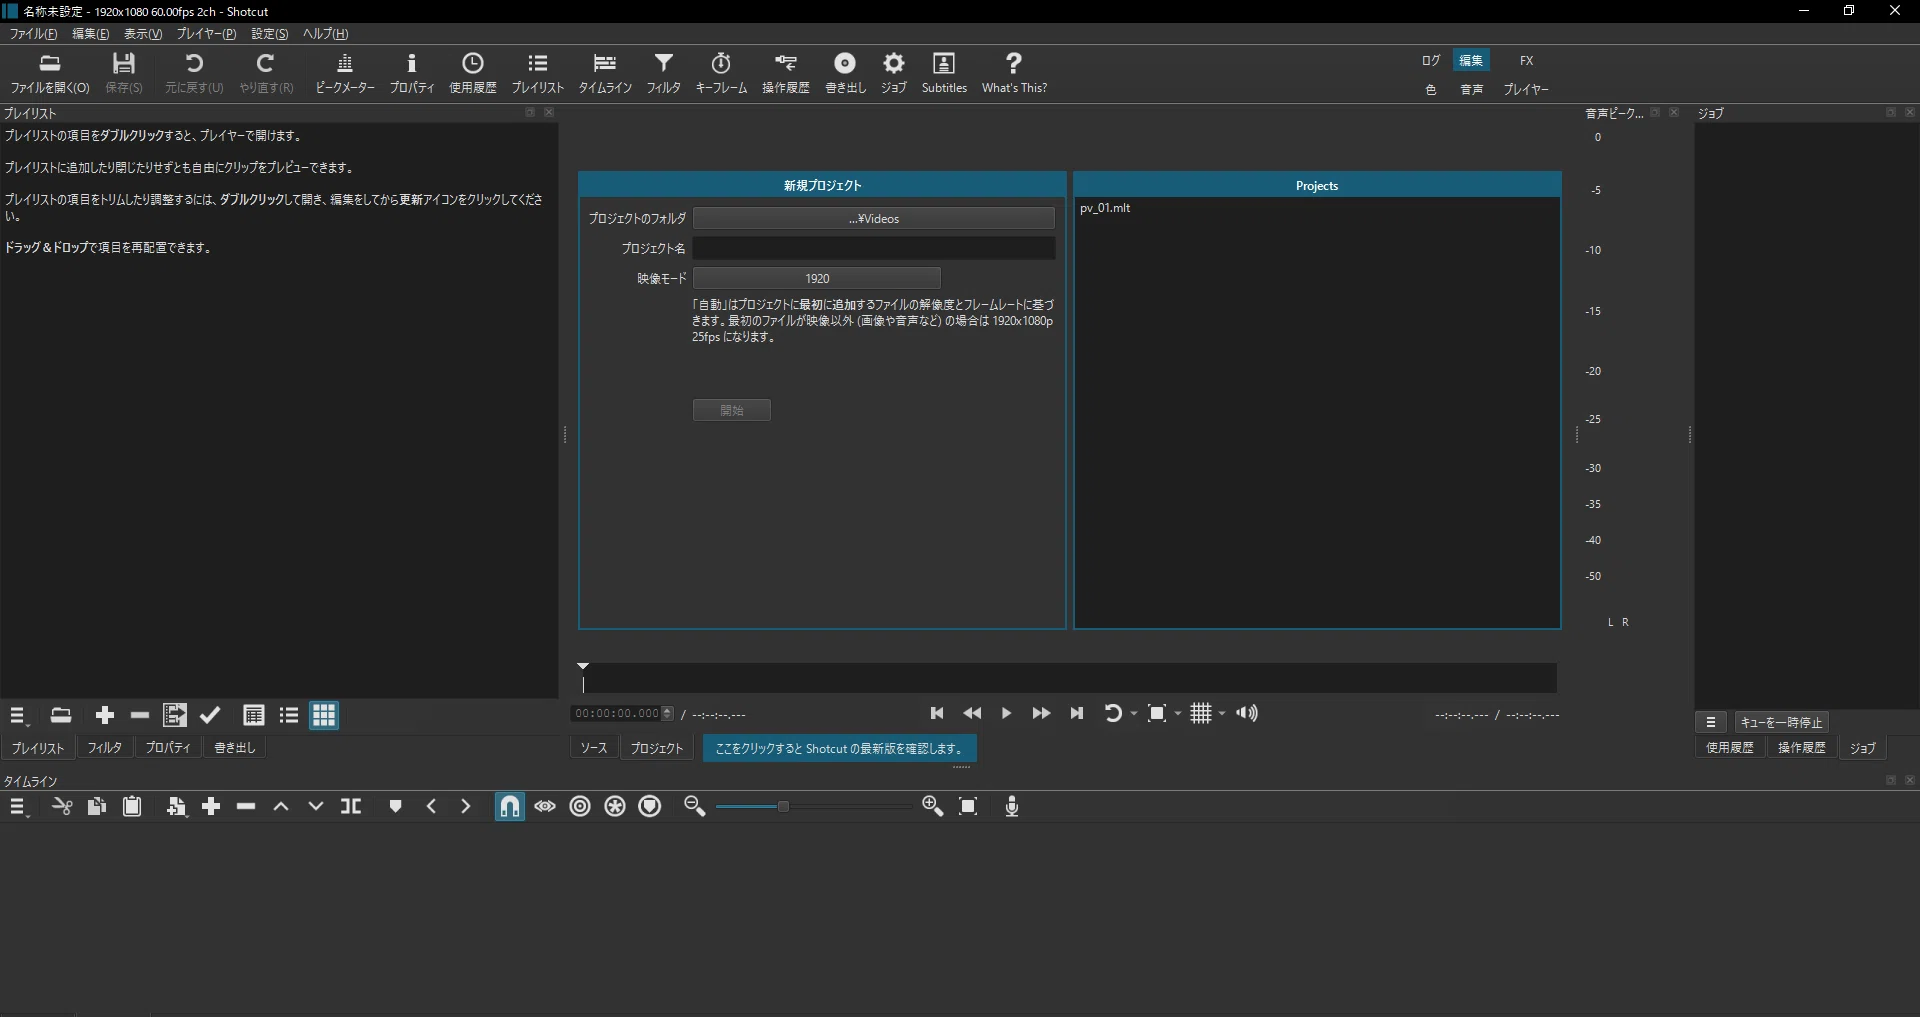Open the 編集(E) menu
Viewport: 1920px width, 1017px height.
90,34
